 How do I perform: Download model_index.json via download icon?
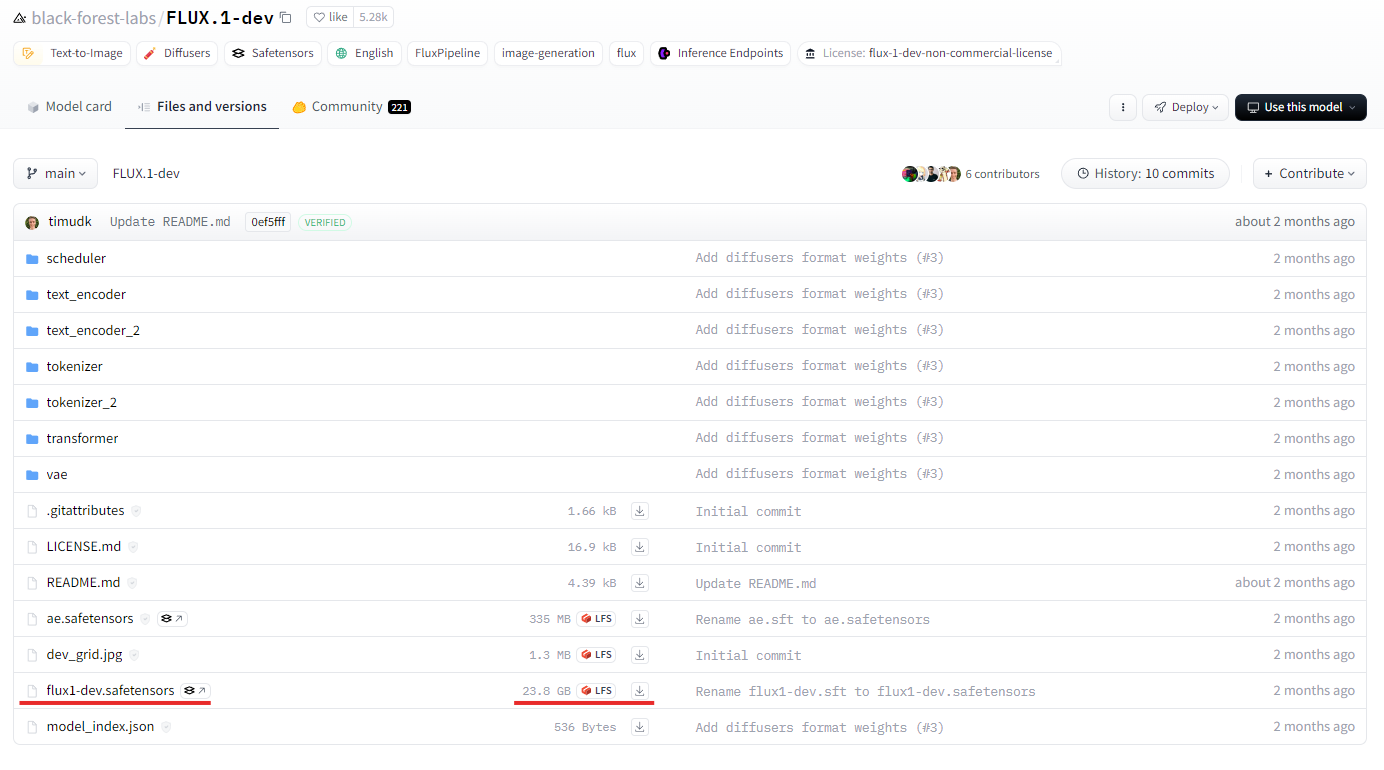(640, 727)
